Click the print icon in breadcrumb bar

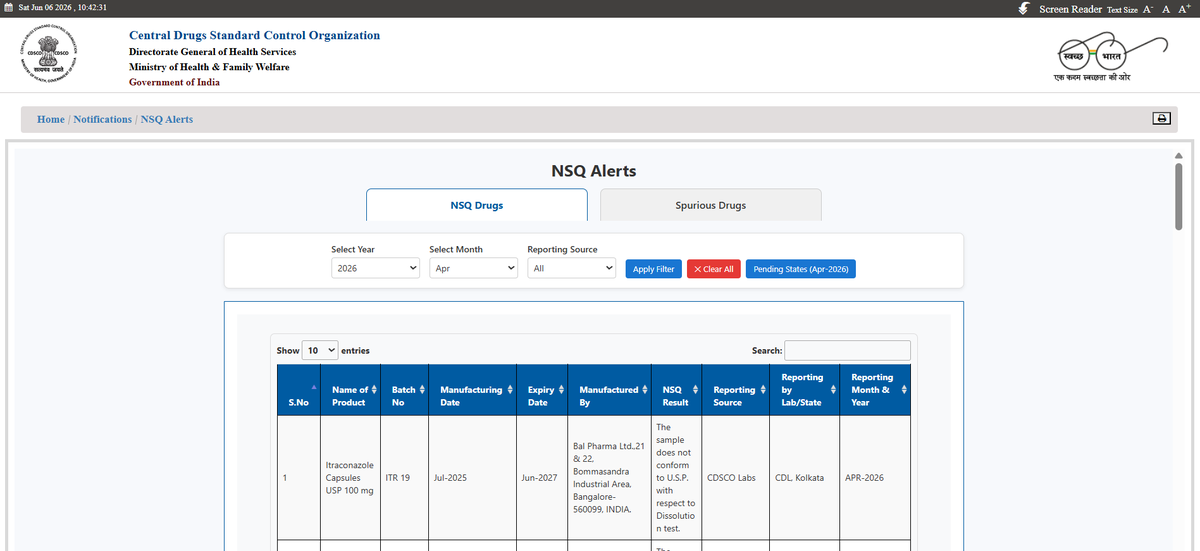(x=1162, y=119)
